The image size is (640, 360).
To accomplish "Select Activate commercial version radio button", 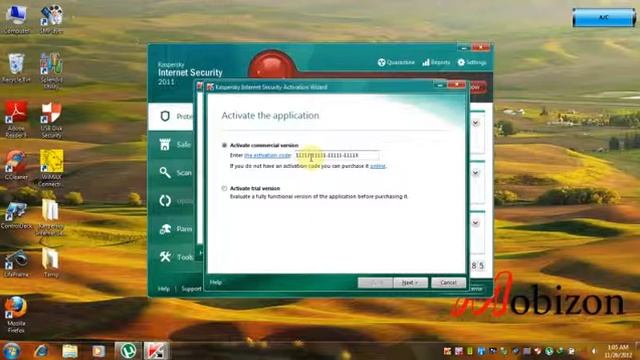I will (224, 145).
